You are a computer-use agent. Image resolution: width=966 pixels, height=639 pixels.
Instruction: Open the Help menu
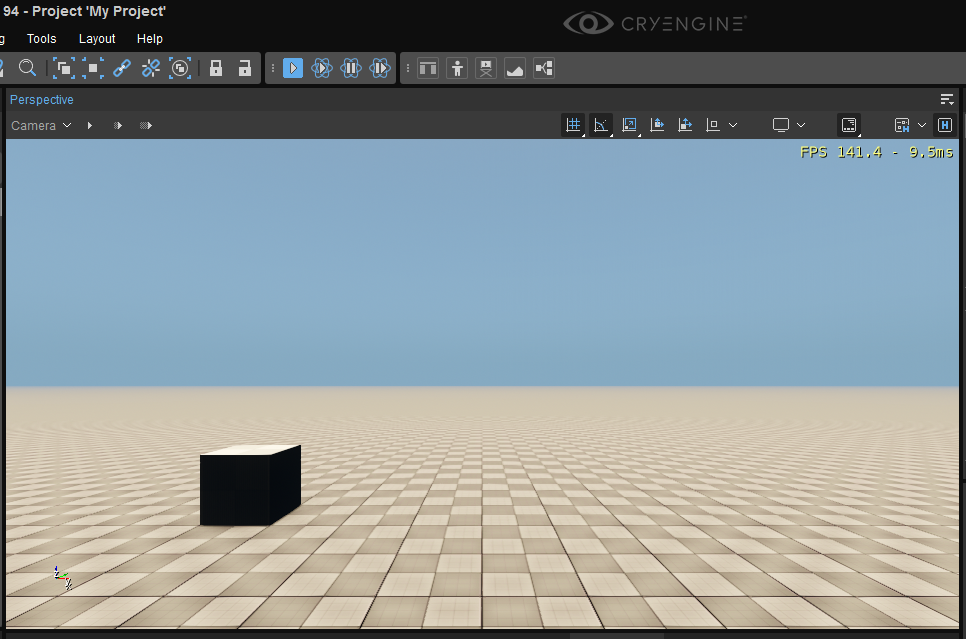pyautogui.click(x=150, y=39)
